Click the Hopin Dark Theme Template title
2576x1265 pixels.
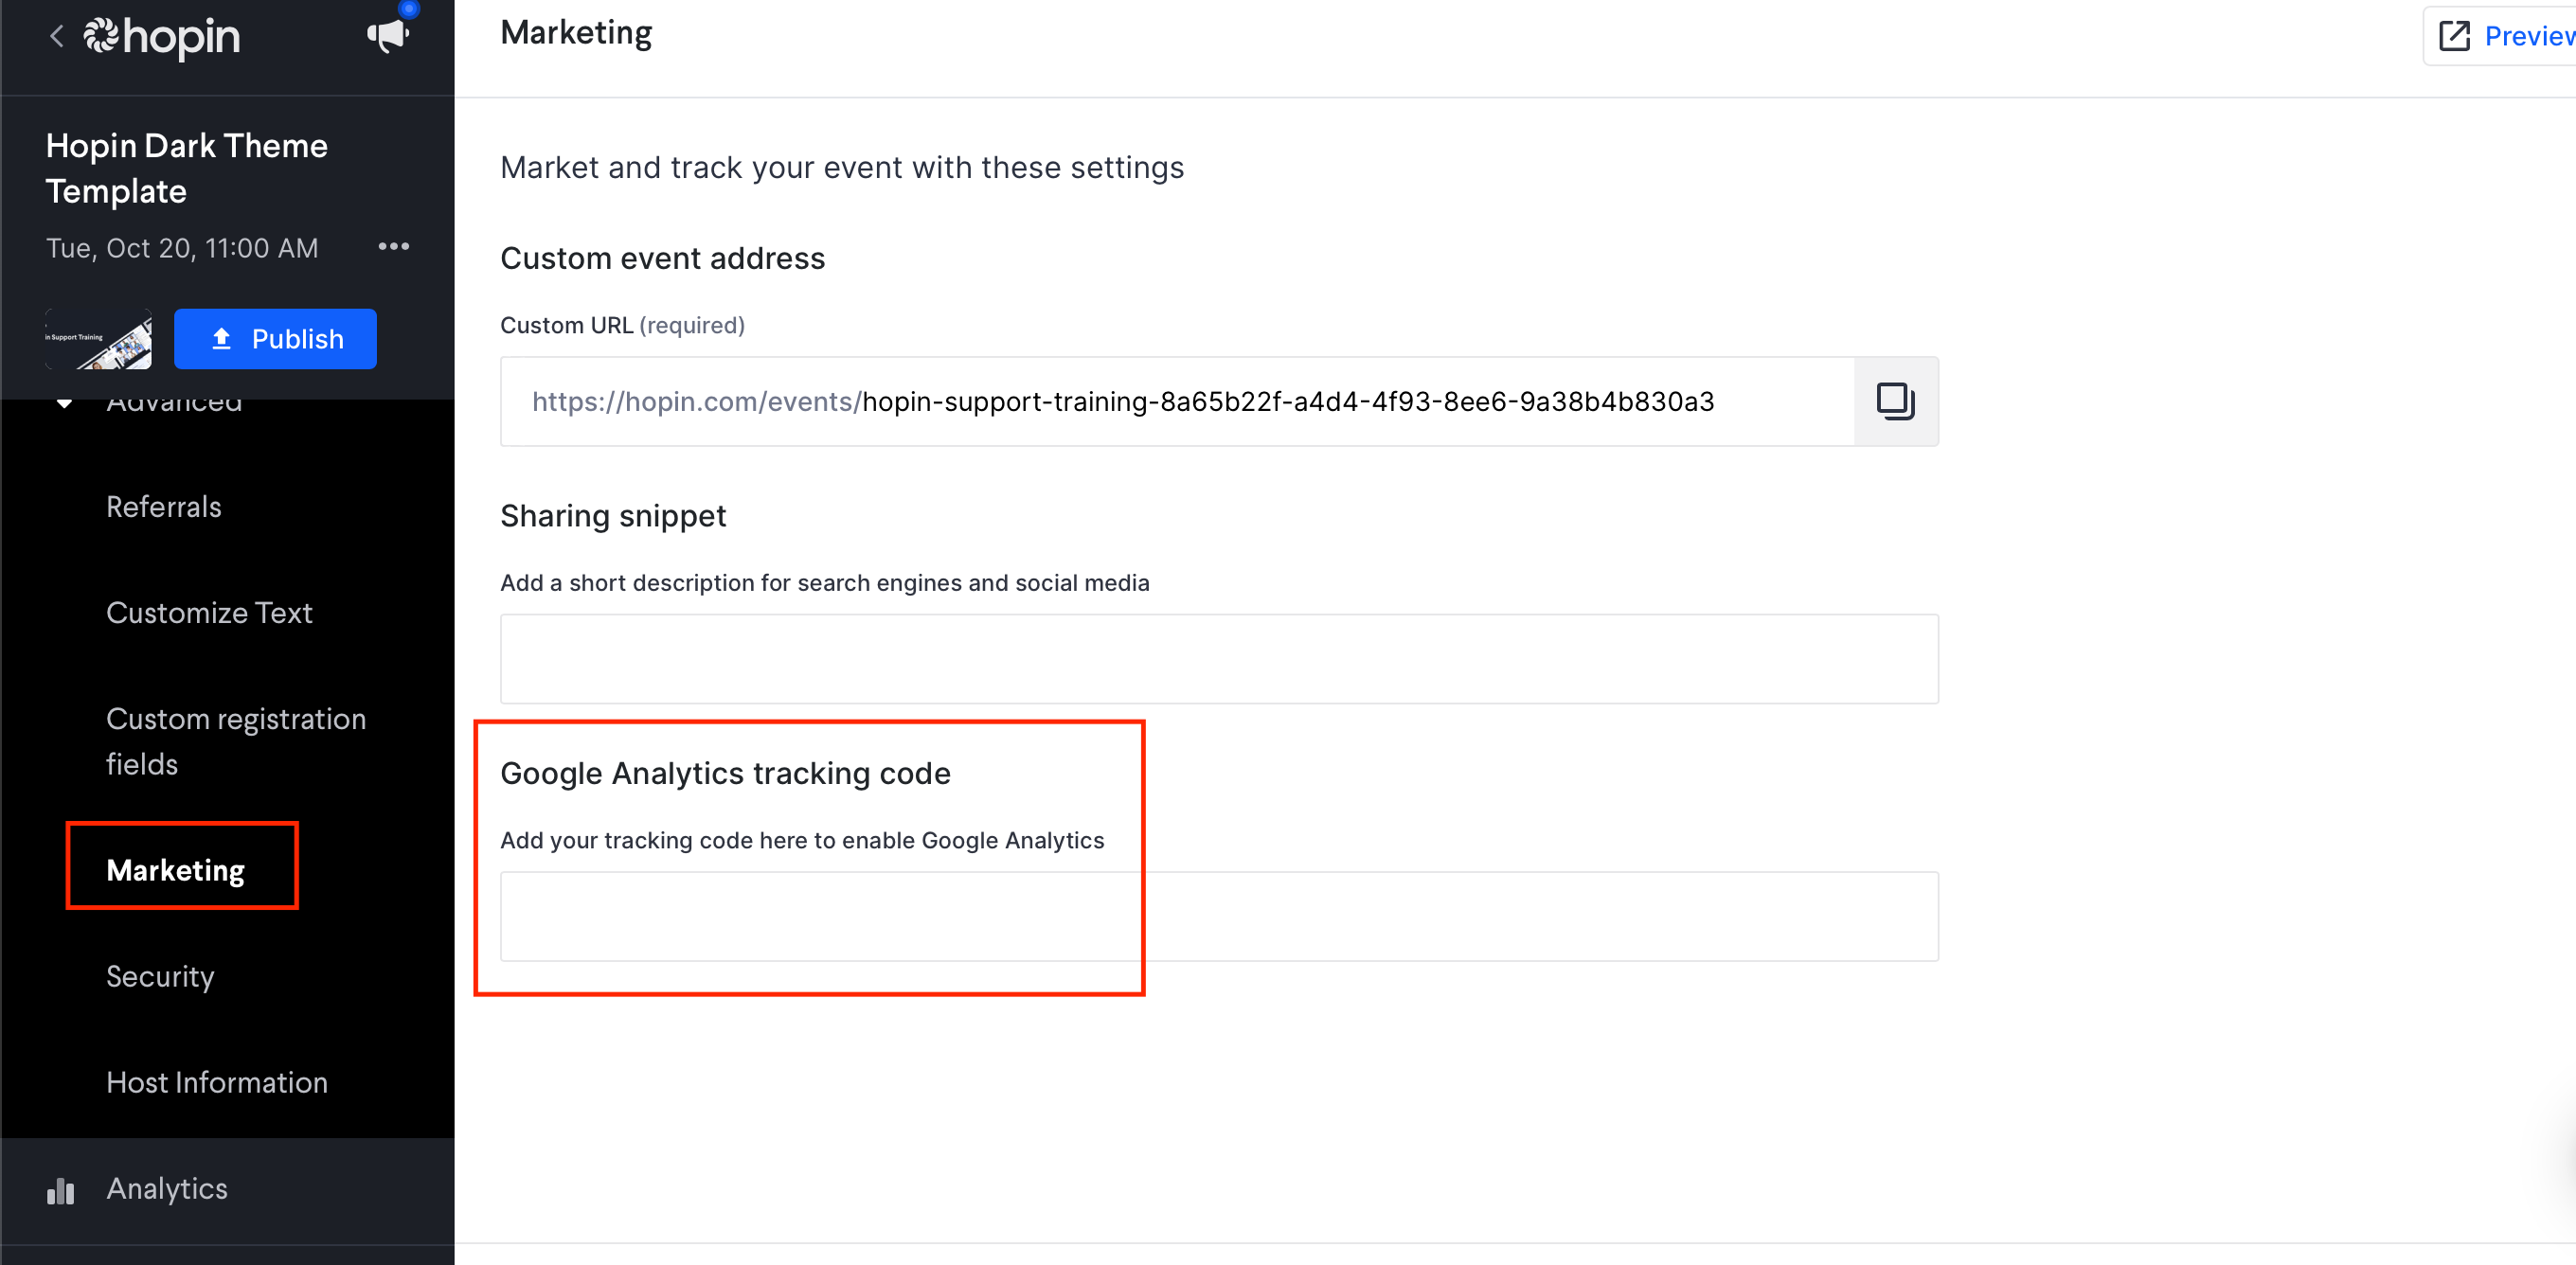(x=187, y=168)
